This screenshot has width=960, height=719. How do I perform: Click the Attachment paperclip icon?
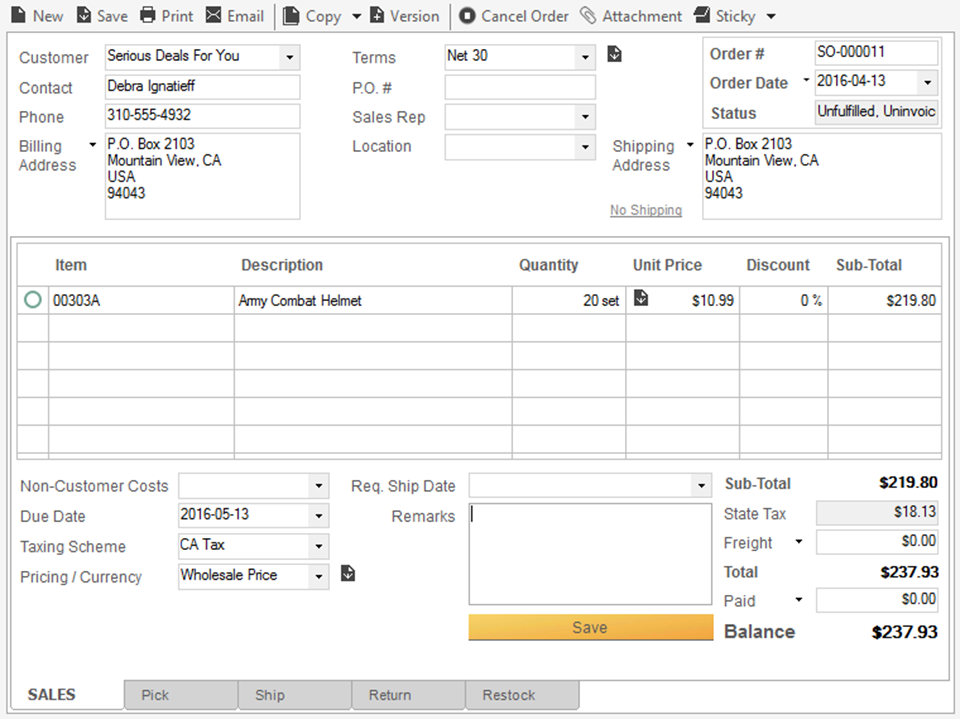click(x=588, y=15)
